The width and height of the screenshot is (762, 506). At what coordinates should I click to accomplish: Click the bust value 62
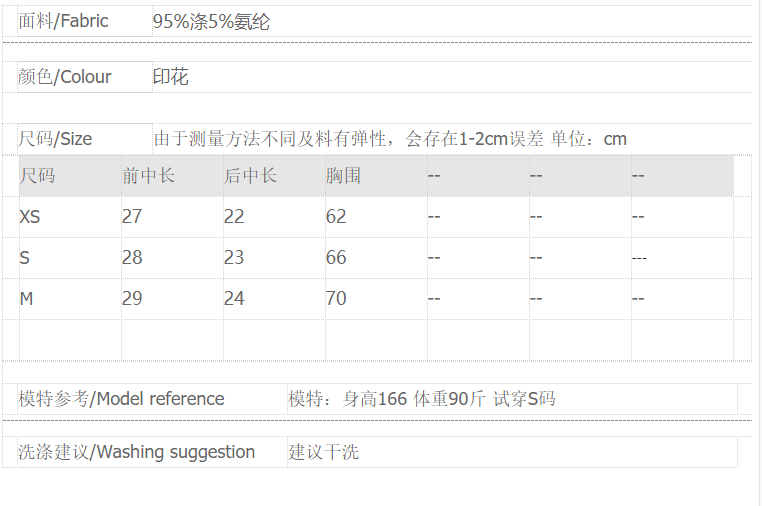(336, 217)
